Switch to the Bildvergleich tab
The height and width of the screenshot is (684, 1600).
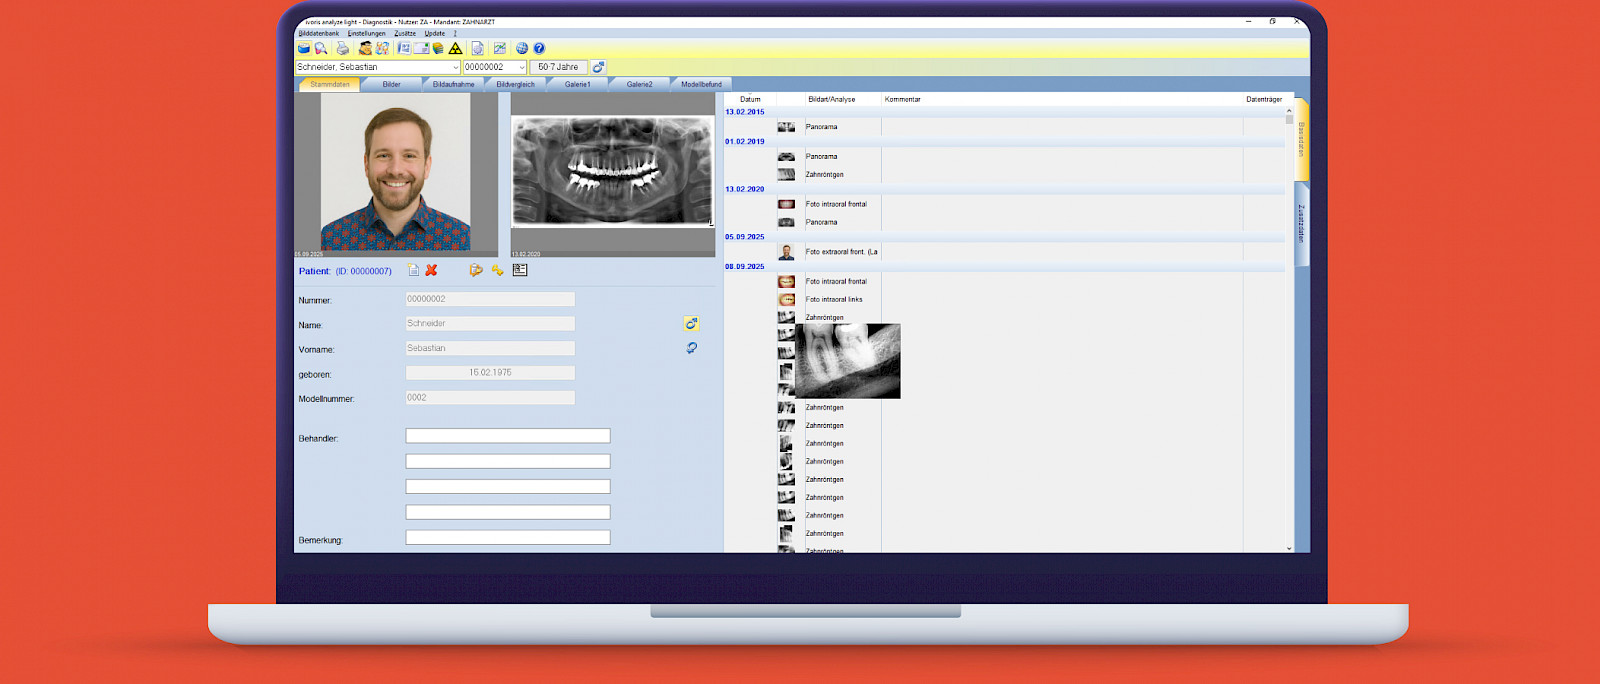point(515,84)
